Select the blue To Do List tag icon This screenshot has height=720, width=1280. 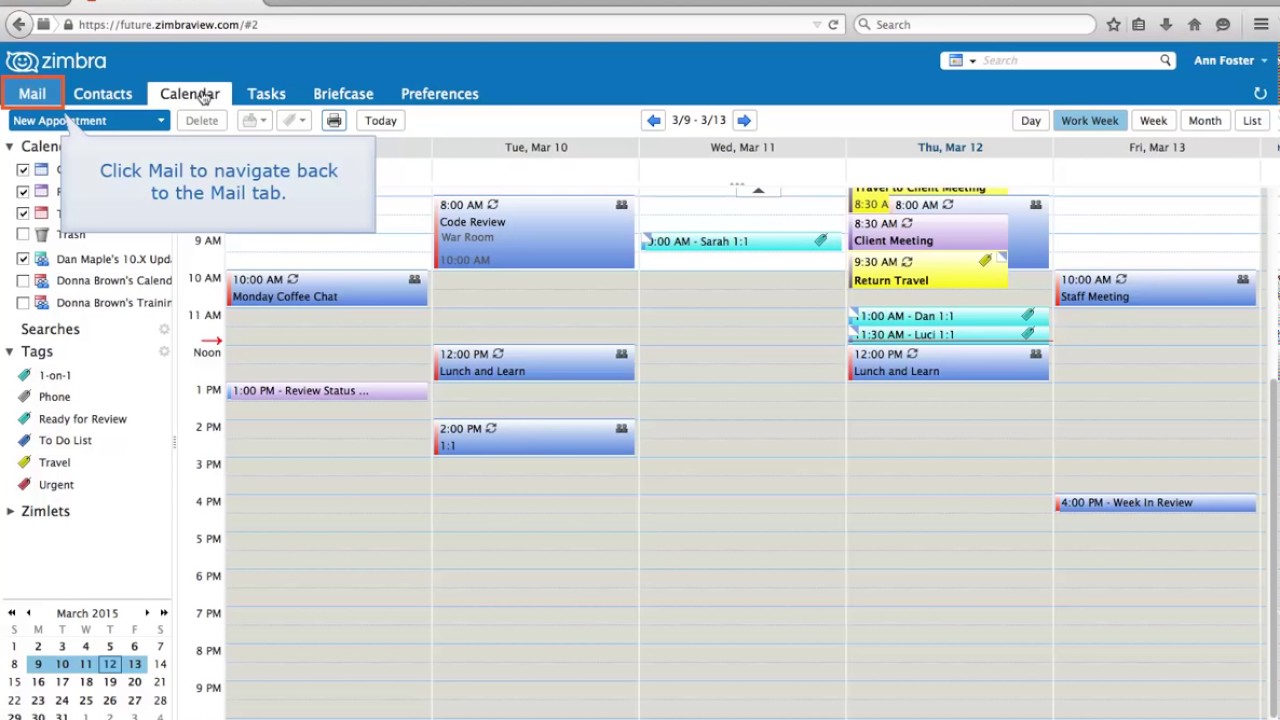point(25,440)
